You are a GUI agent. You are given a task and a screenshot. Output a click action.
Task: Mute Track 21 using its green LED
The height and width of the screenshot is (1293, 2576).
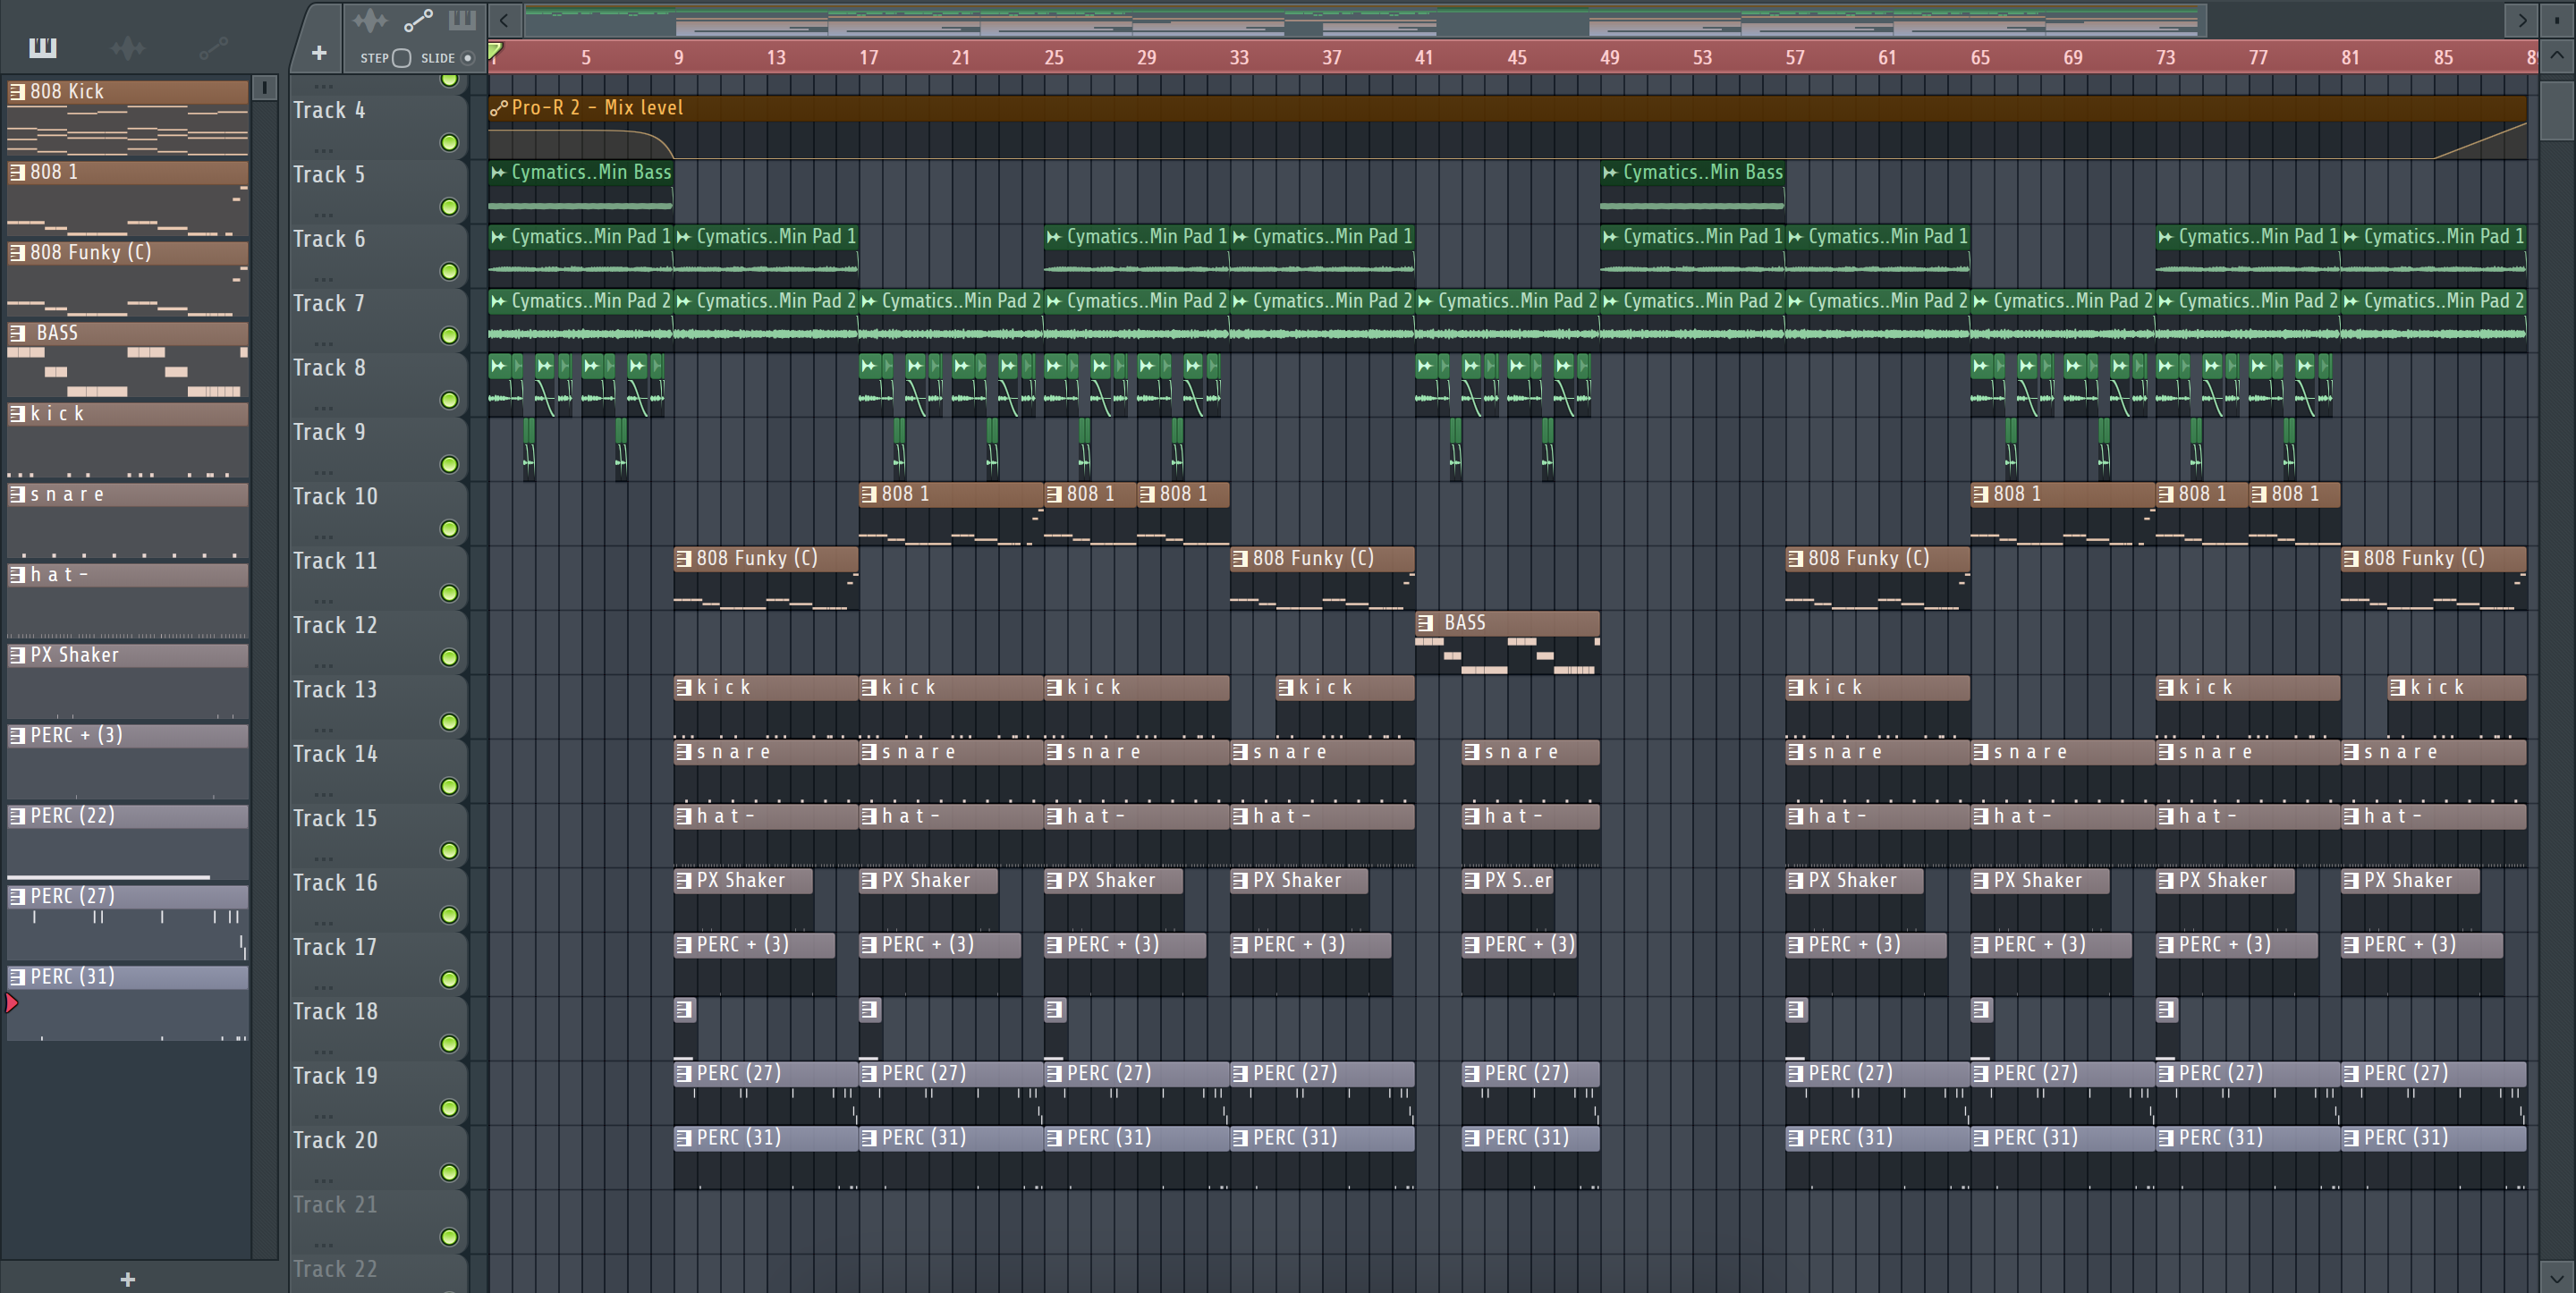point(450,1237)
